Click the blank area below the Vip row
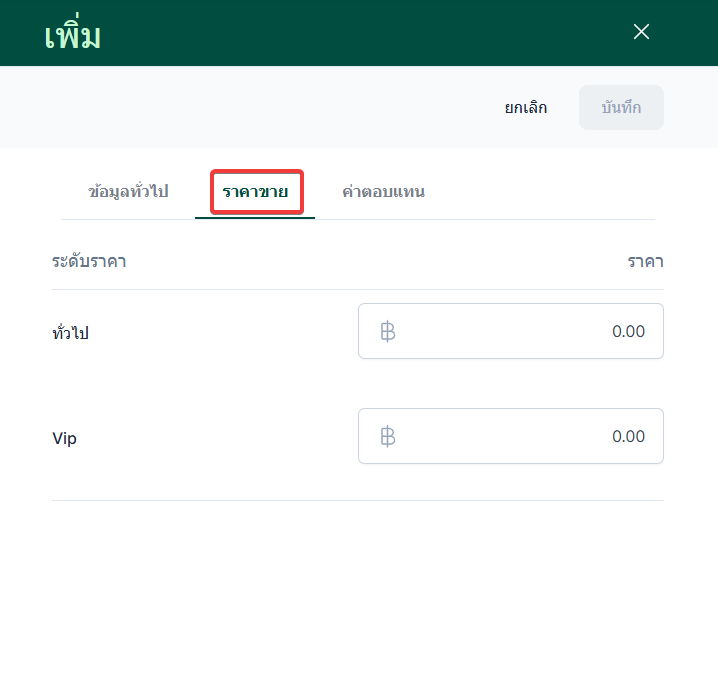This screenshot has height=696, width=718. pos(358,590)
